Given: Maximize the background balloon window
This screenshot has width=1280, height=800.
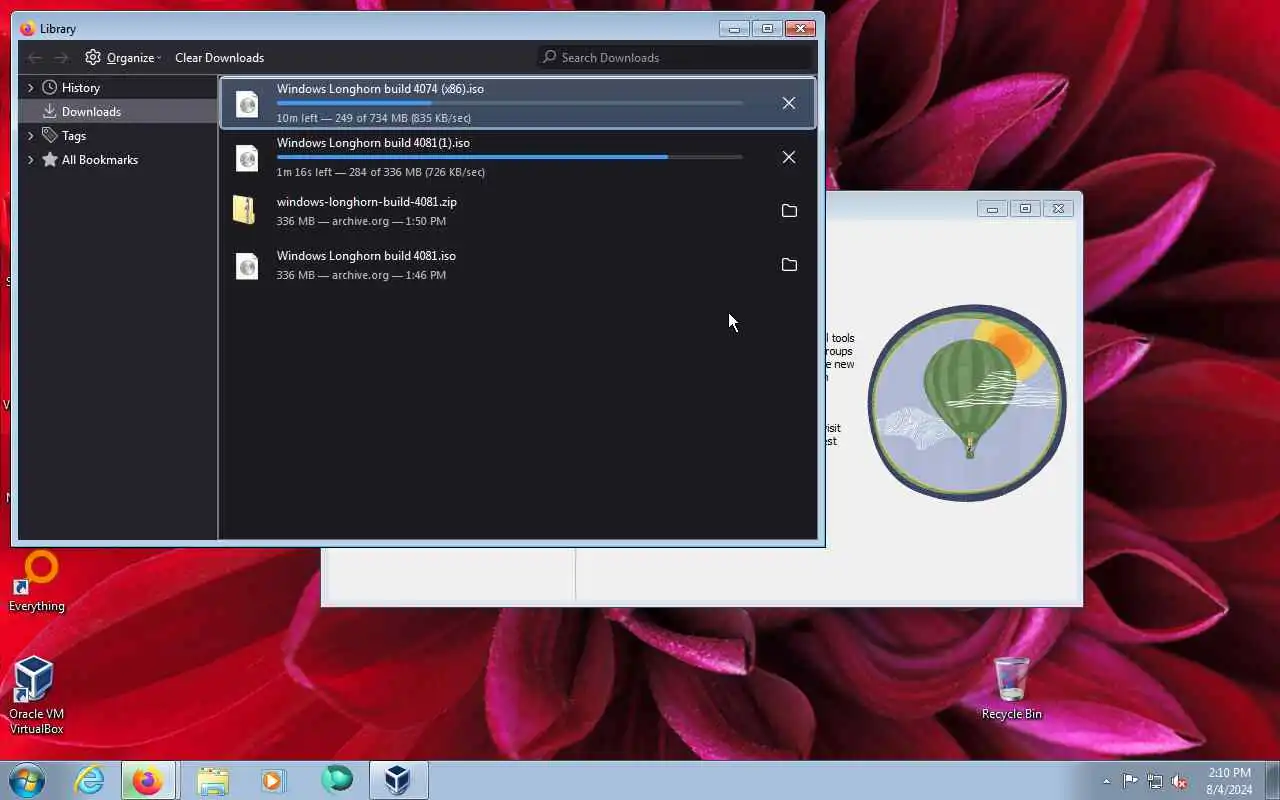Looking at the screenshot, I should [x=1025, y=208].
